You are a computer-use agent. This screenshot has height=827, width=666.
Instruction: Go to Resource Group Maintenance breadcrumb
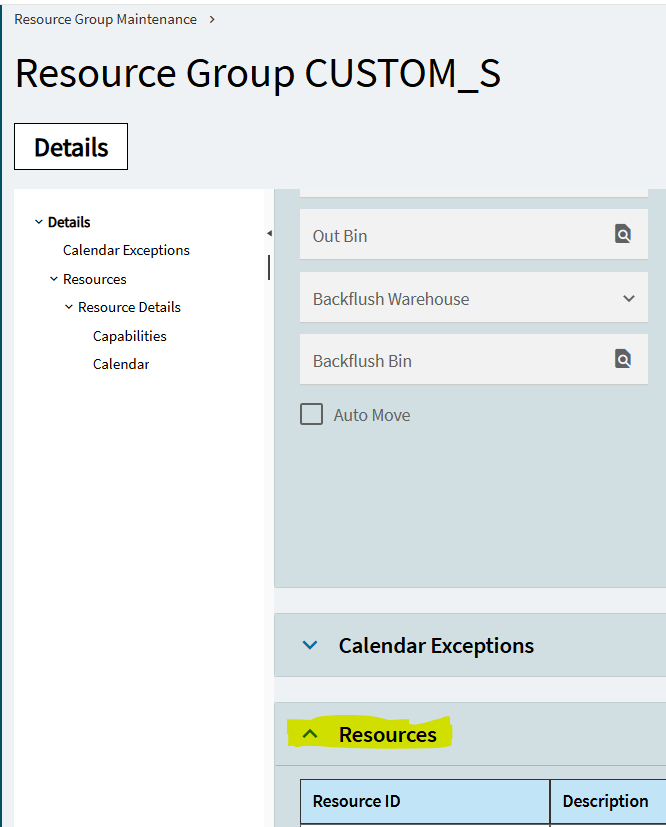click(x=105, y=19)
